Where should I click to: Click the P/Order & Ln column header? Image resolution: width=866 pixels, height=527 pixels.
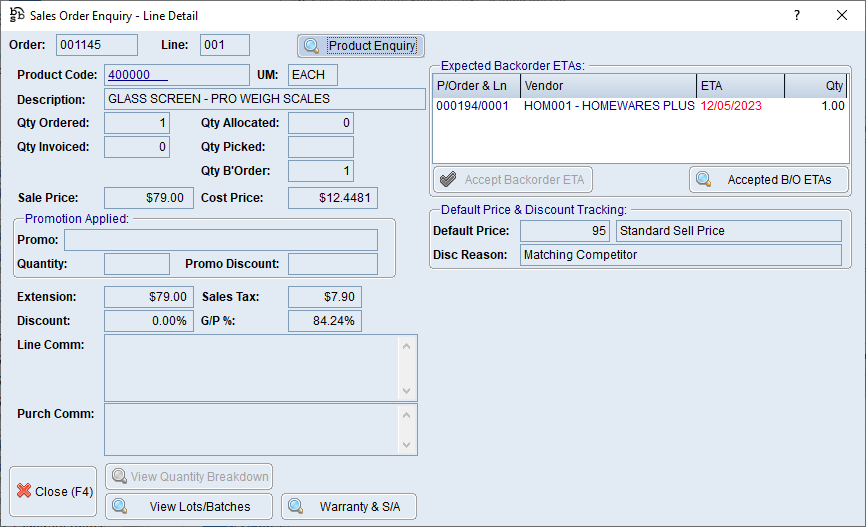476,86
